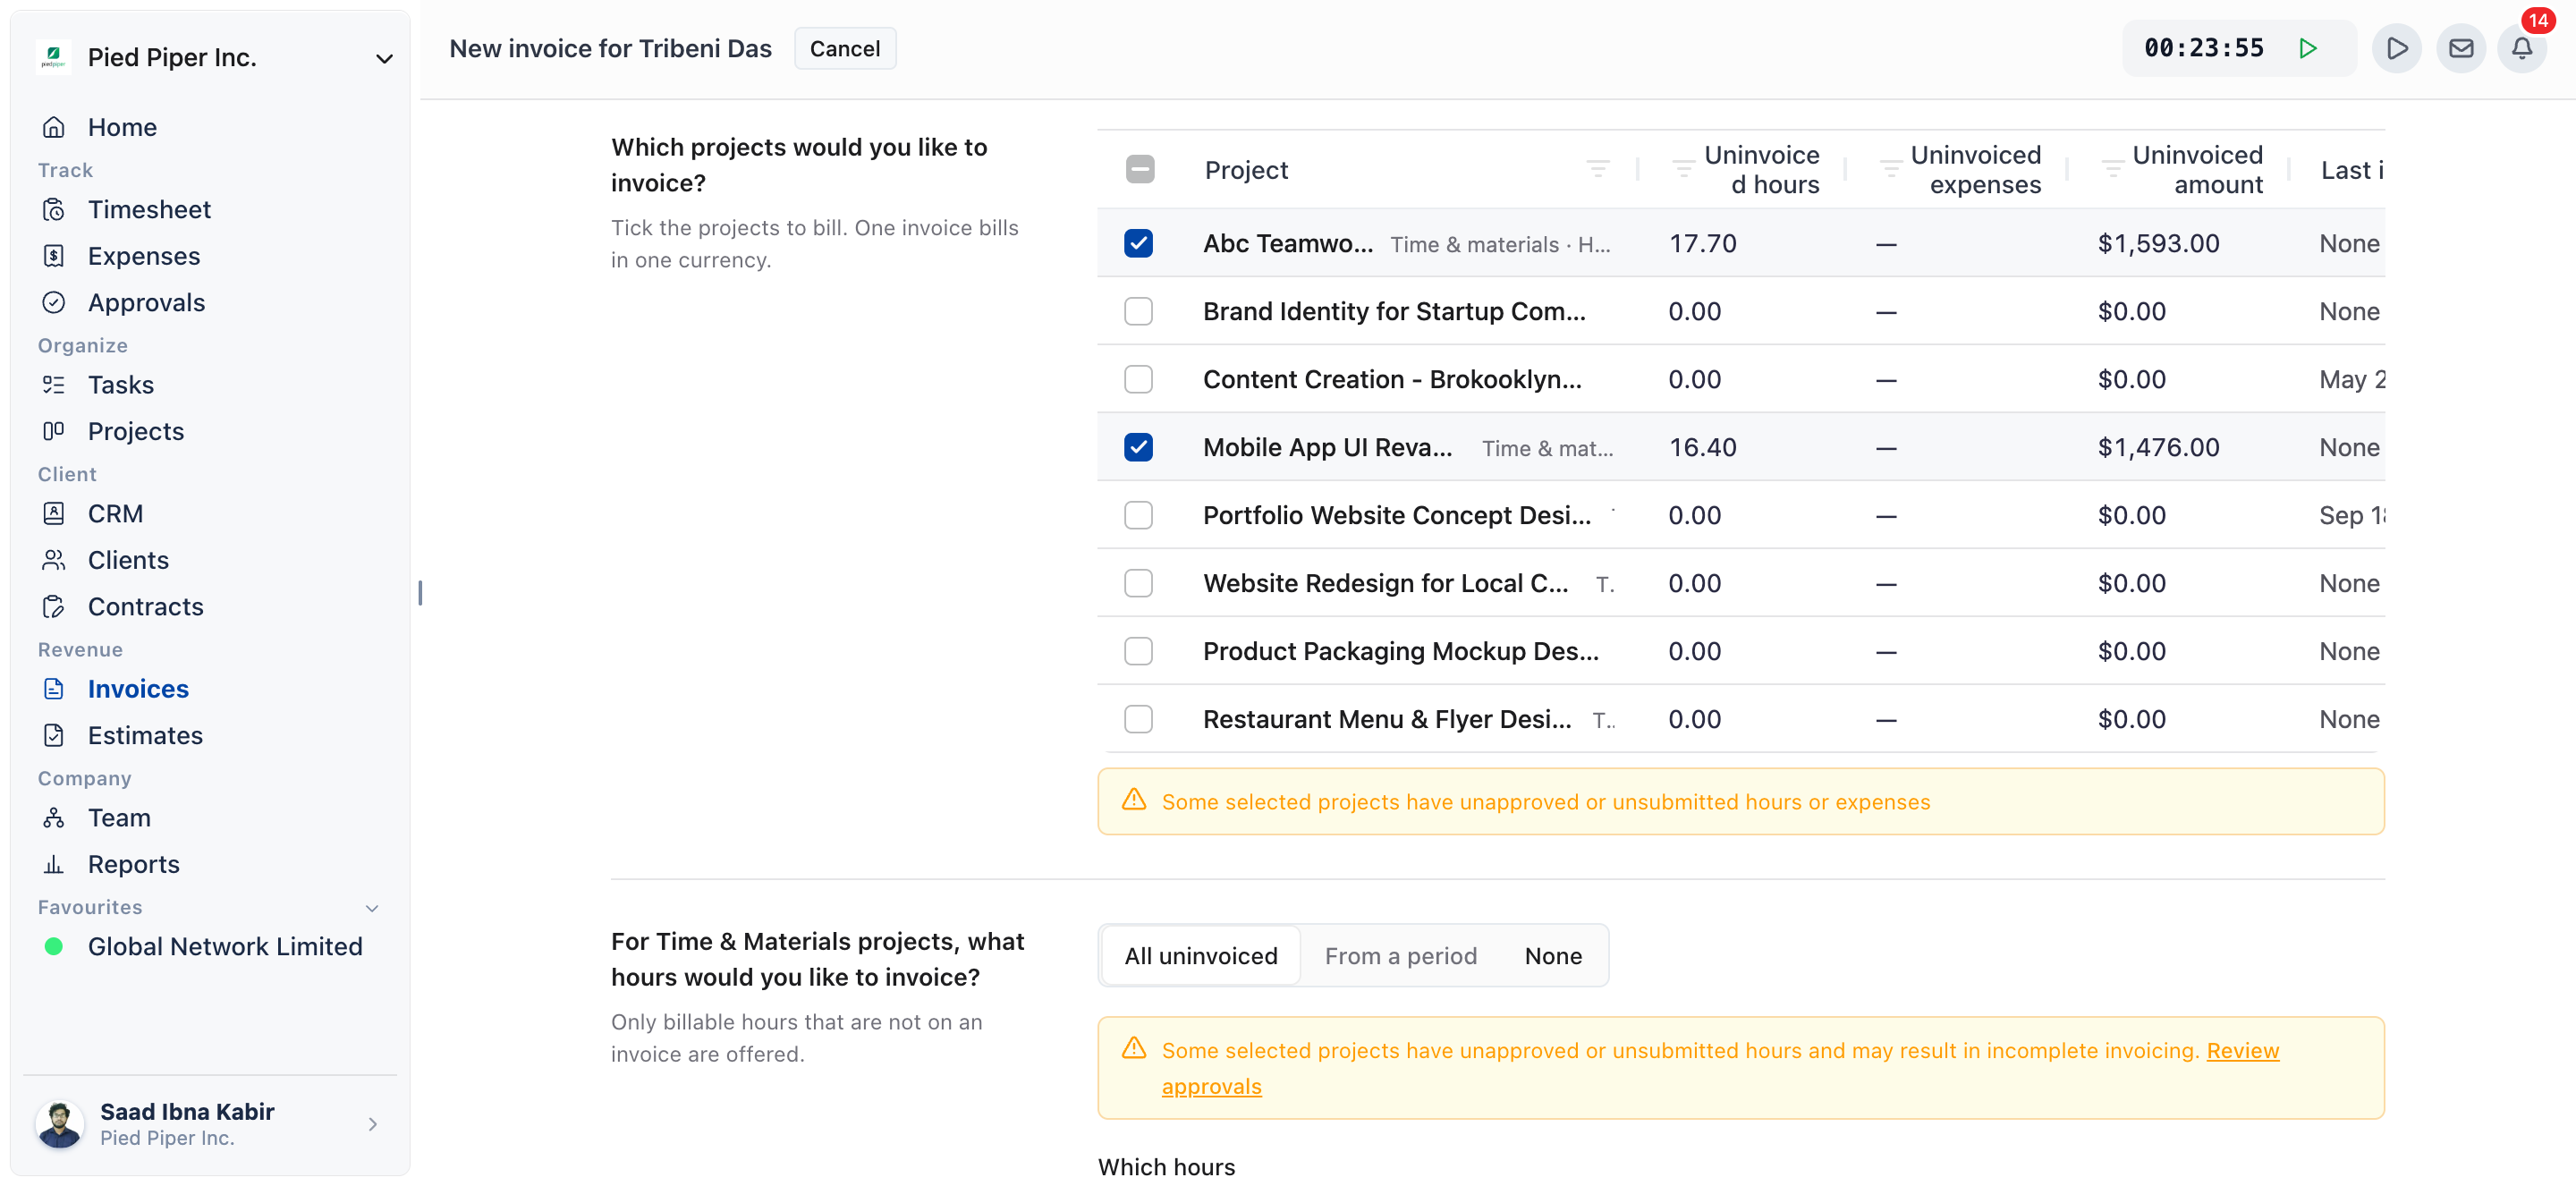
Task: Collapse the Favourites section chevron
Action: (x=372, y=908)
